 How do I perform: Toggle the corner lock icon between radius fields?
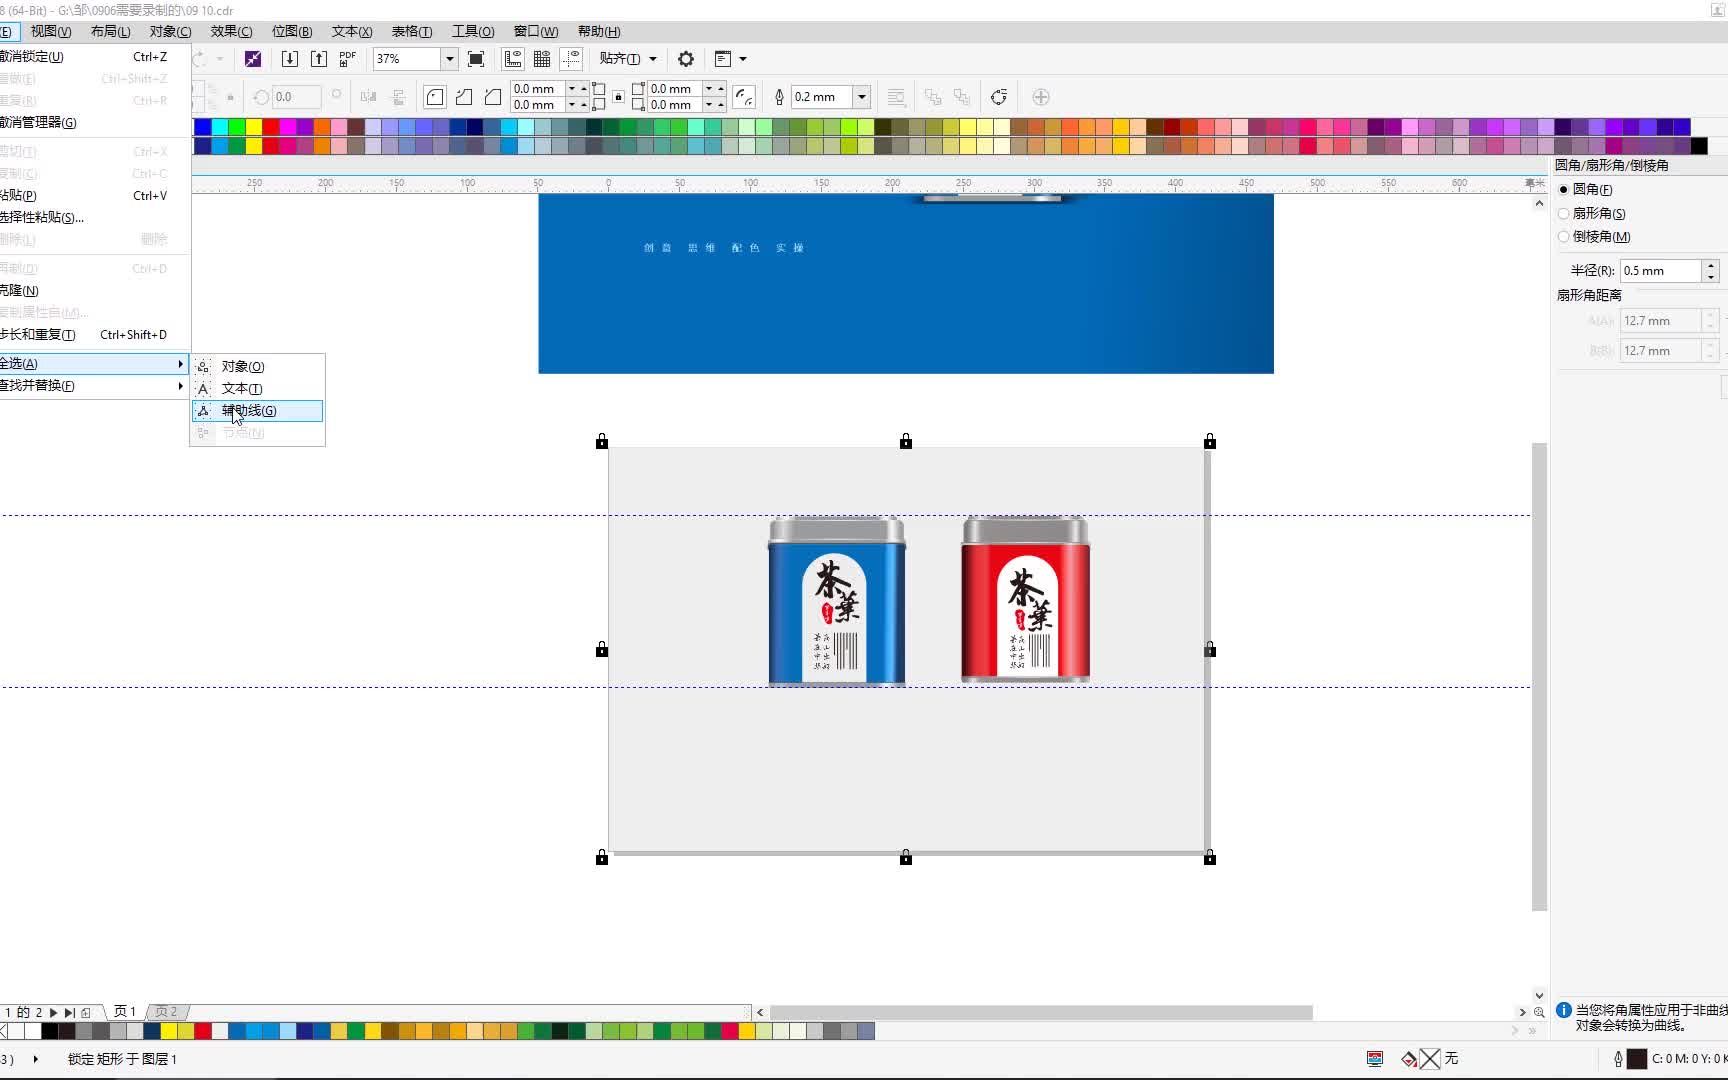pos(619,97)
